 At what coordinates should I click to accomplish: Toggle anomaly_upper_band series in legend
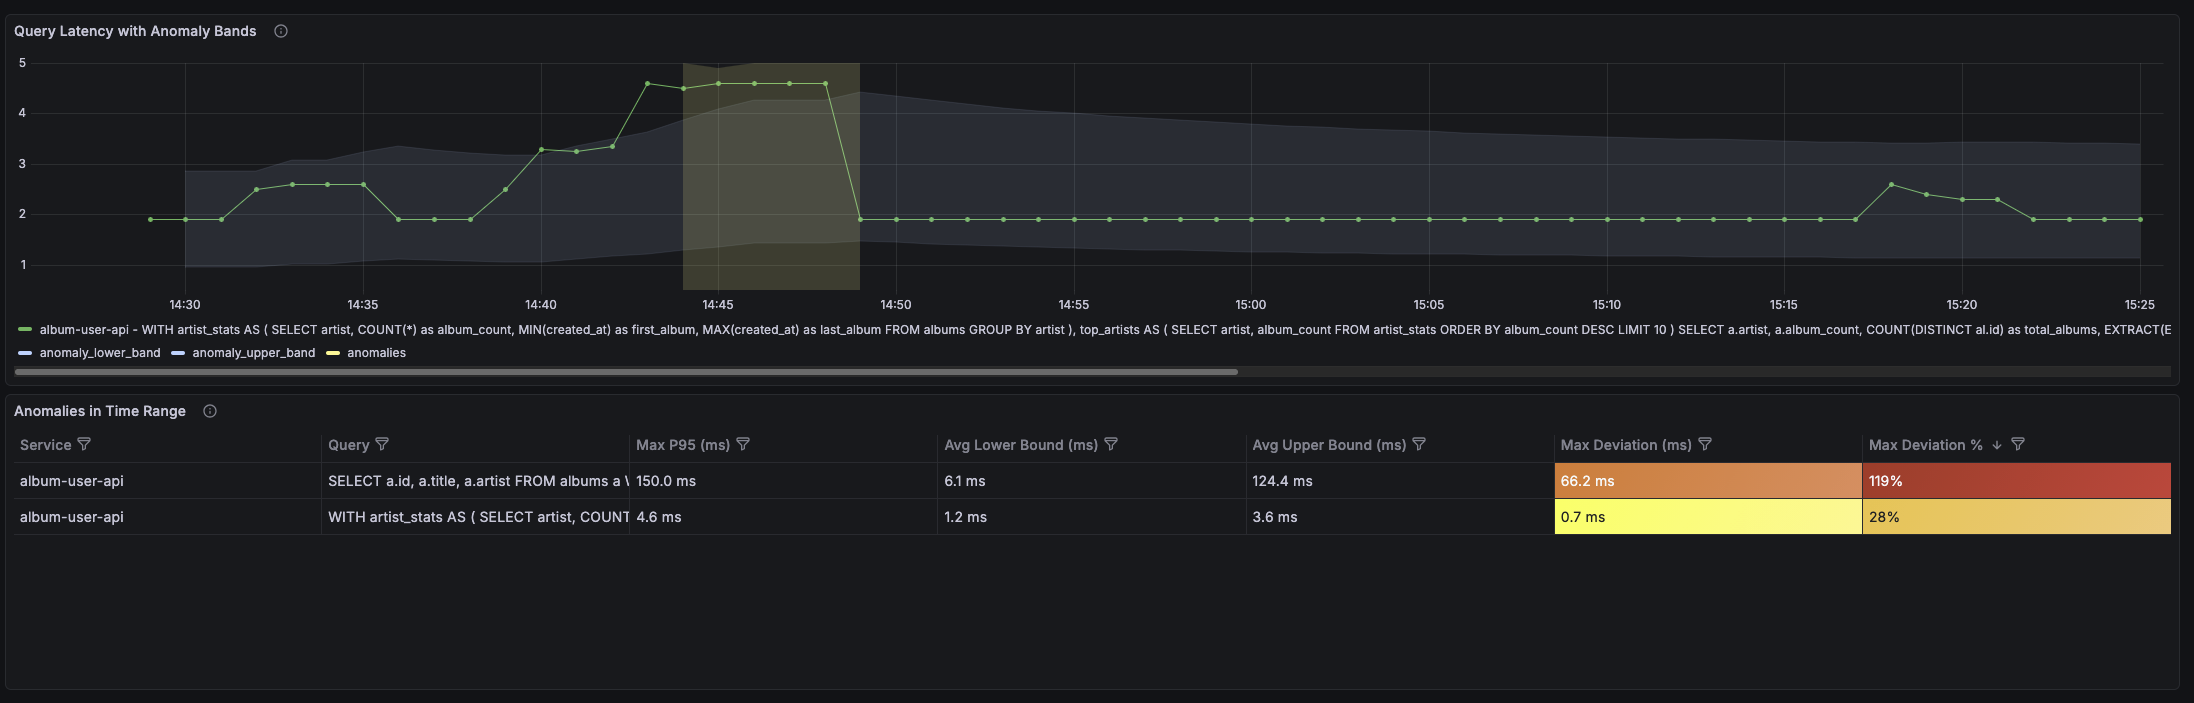pyautogui.click(x=253, y=353)
